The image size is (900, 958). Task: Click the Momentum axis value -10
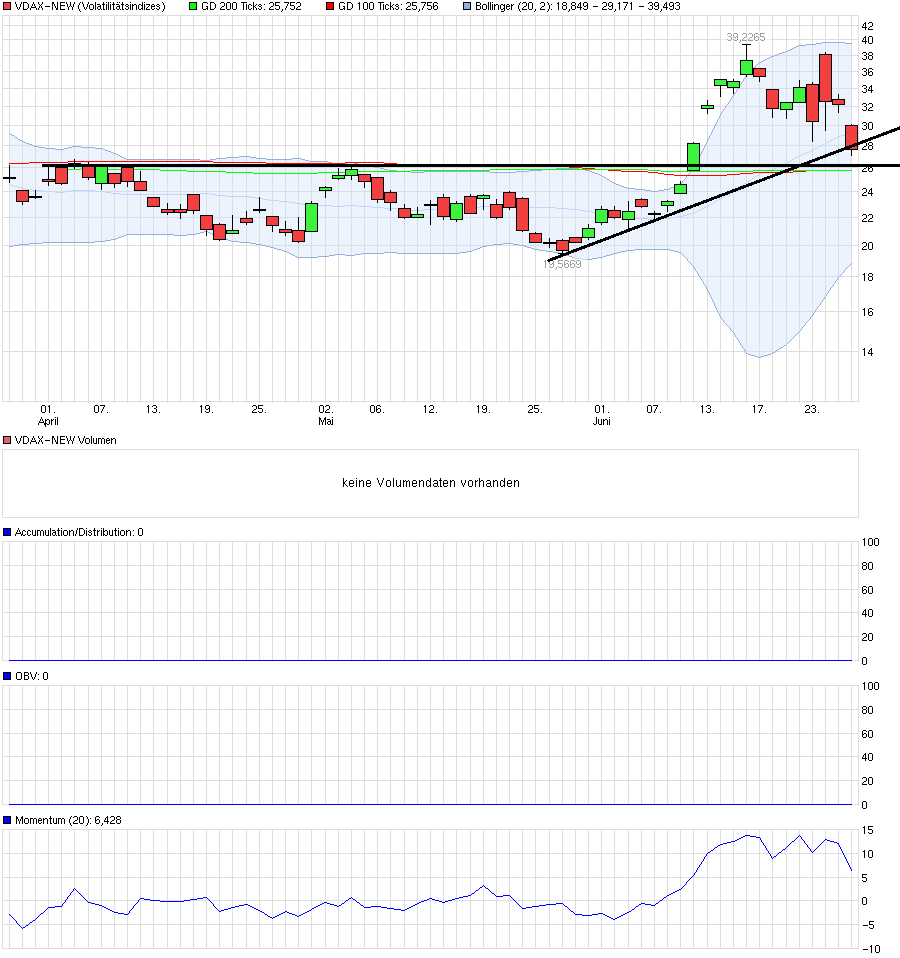click(871, 949)
